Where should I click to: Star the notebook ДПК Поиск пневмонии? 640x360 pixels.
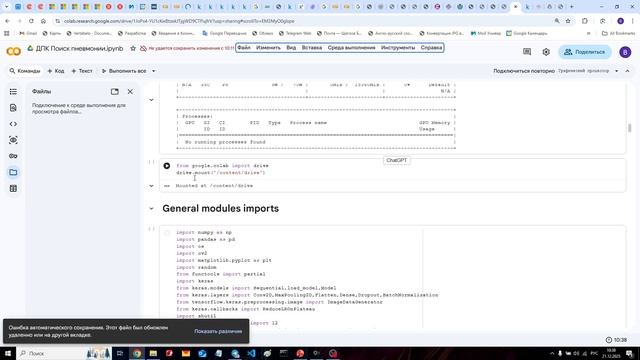click(x=133, y=49)
